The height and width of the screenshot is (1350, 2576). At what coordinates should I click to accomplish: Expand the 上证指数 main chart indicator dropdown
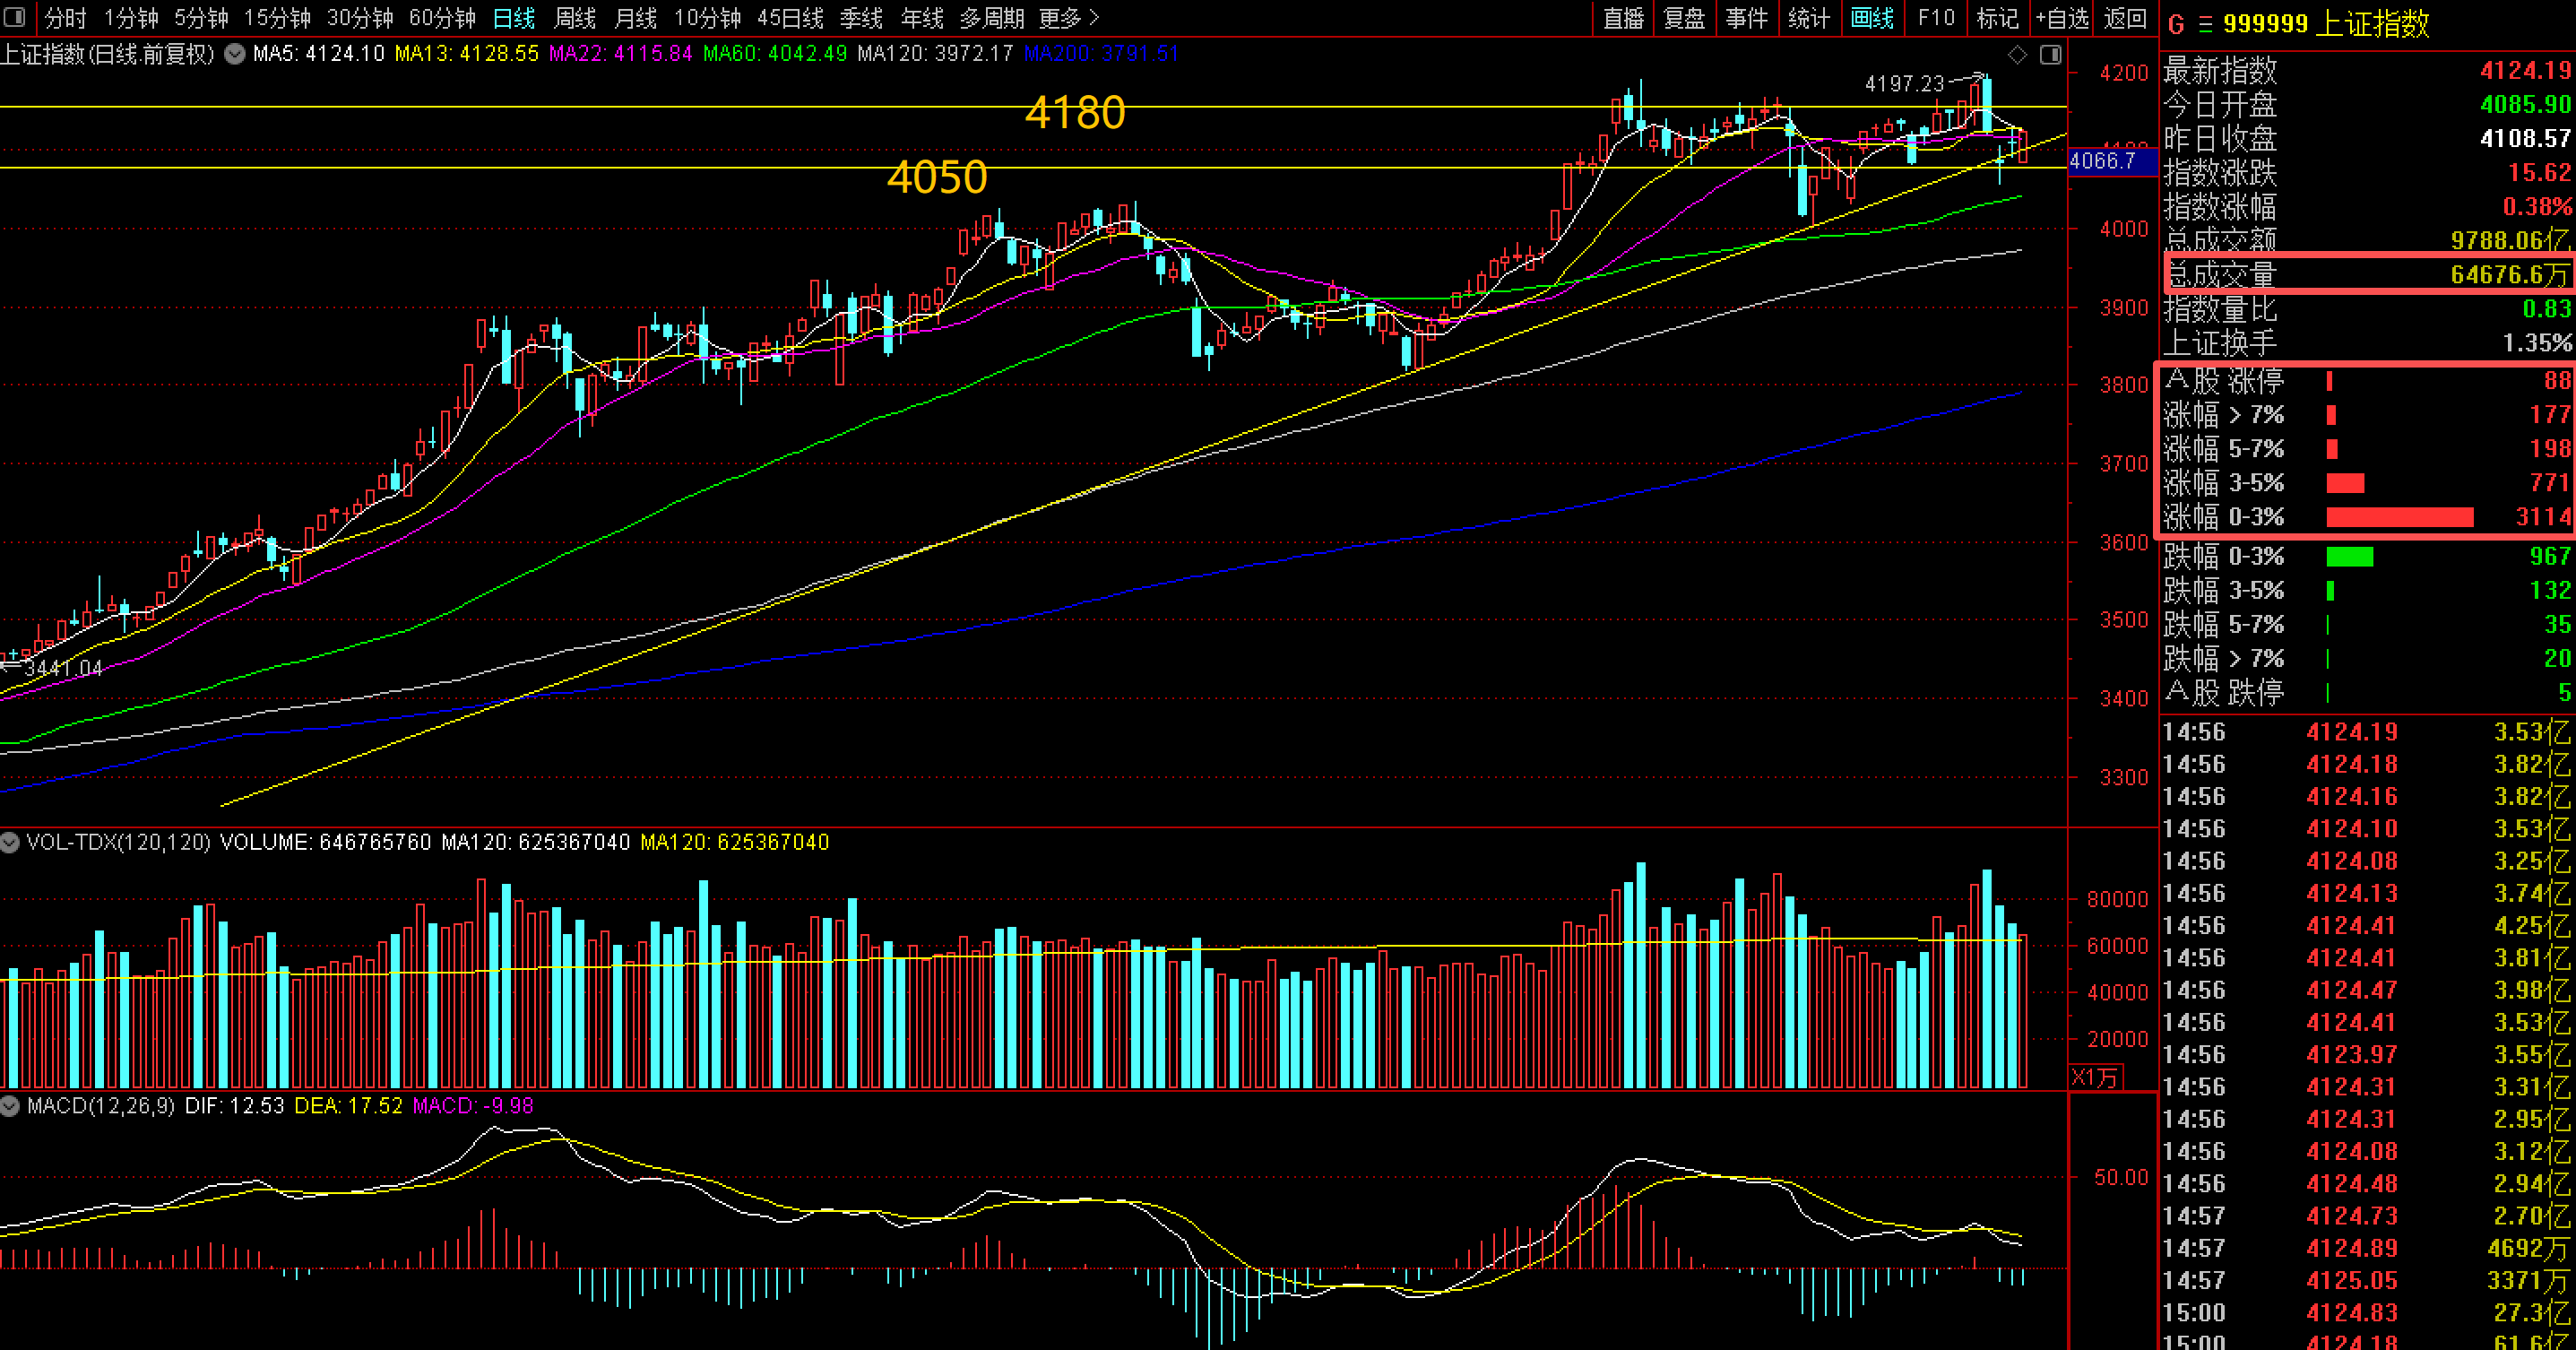(234, 54)
